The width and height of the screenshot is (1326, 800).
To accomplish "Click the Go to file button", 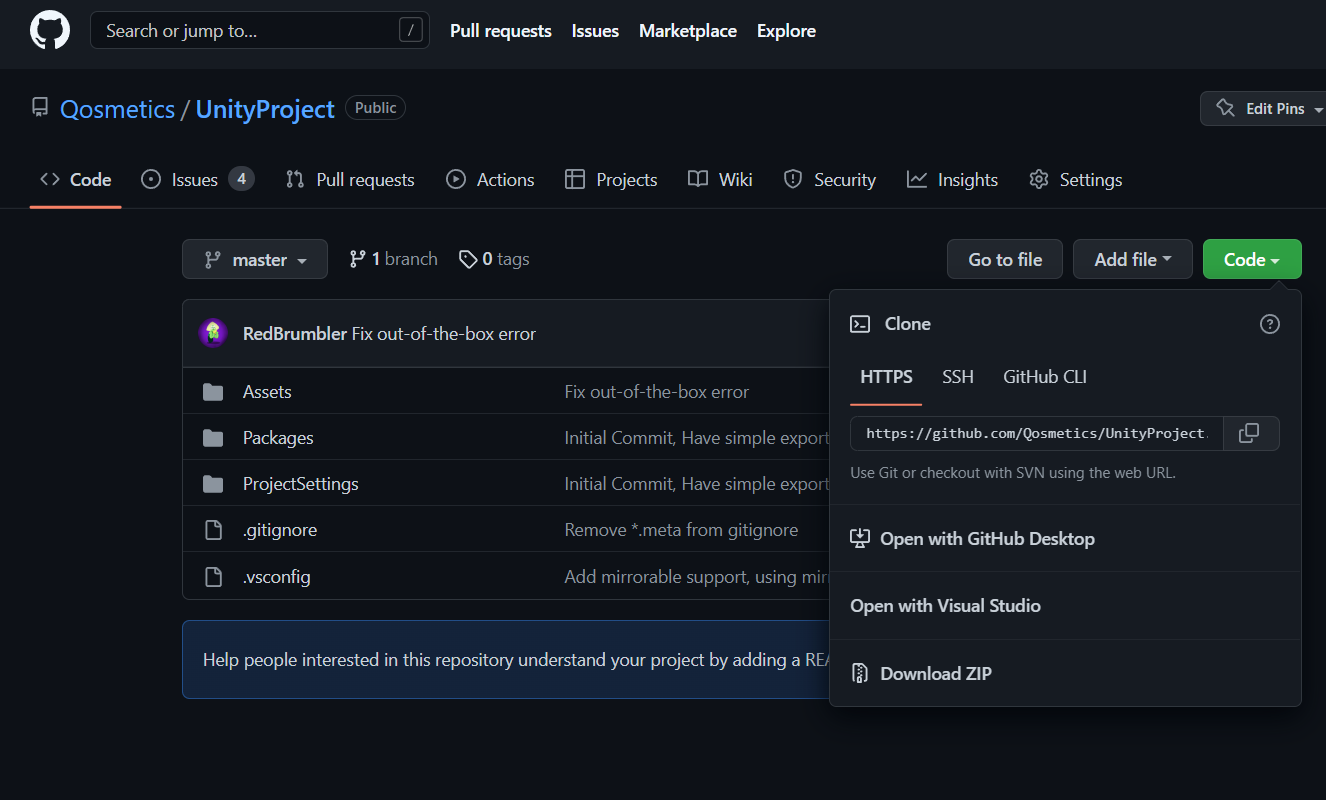I will click(x=1005, y=259).
